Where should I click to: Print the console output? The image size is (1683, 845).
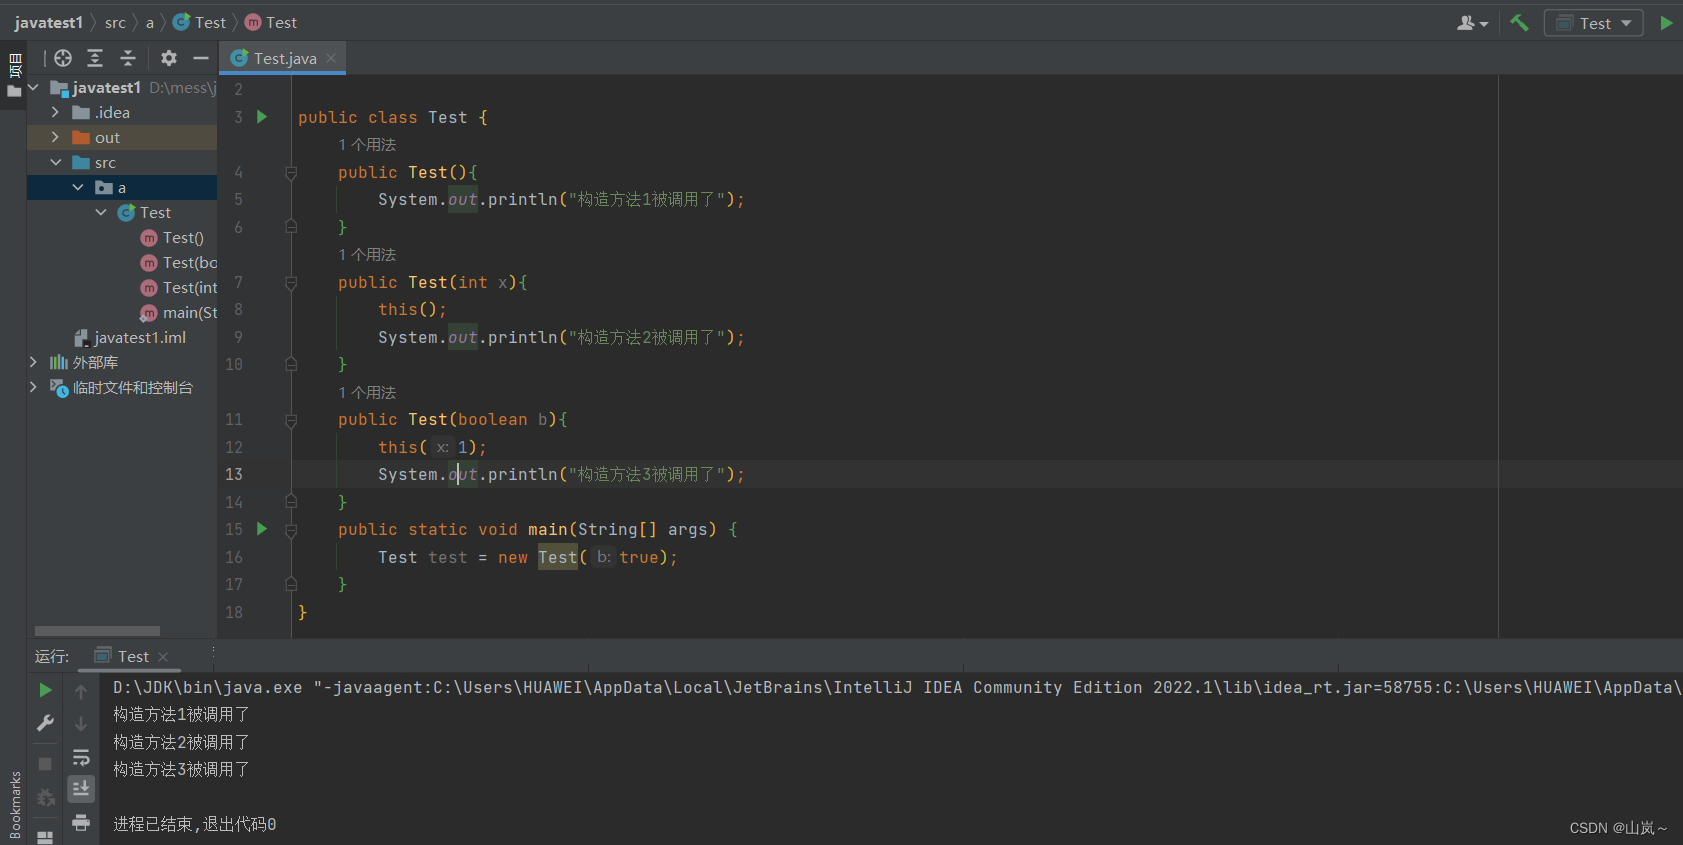pyautogui.click(x=81, y=823)
